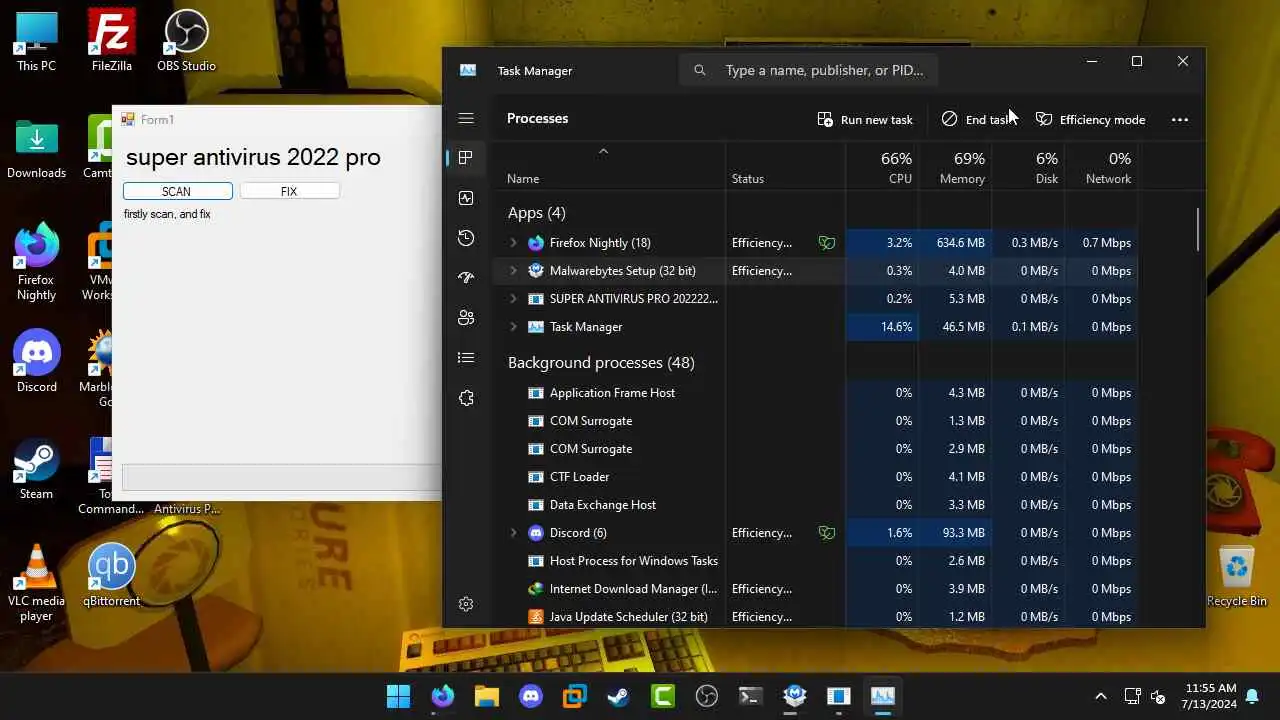
Task: Expand SUPER ANTIVIRUS PRO process group
Action: (x=514, y=299)
